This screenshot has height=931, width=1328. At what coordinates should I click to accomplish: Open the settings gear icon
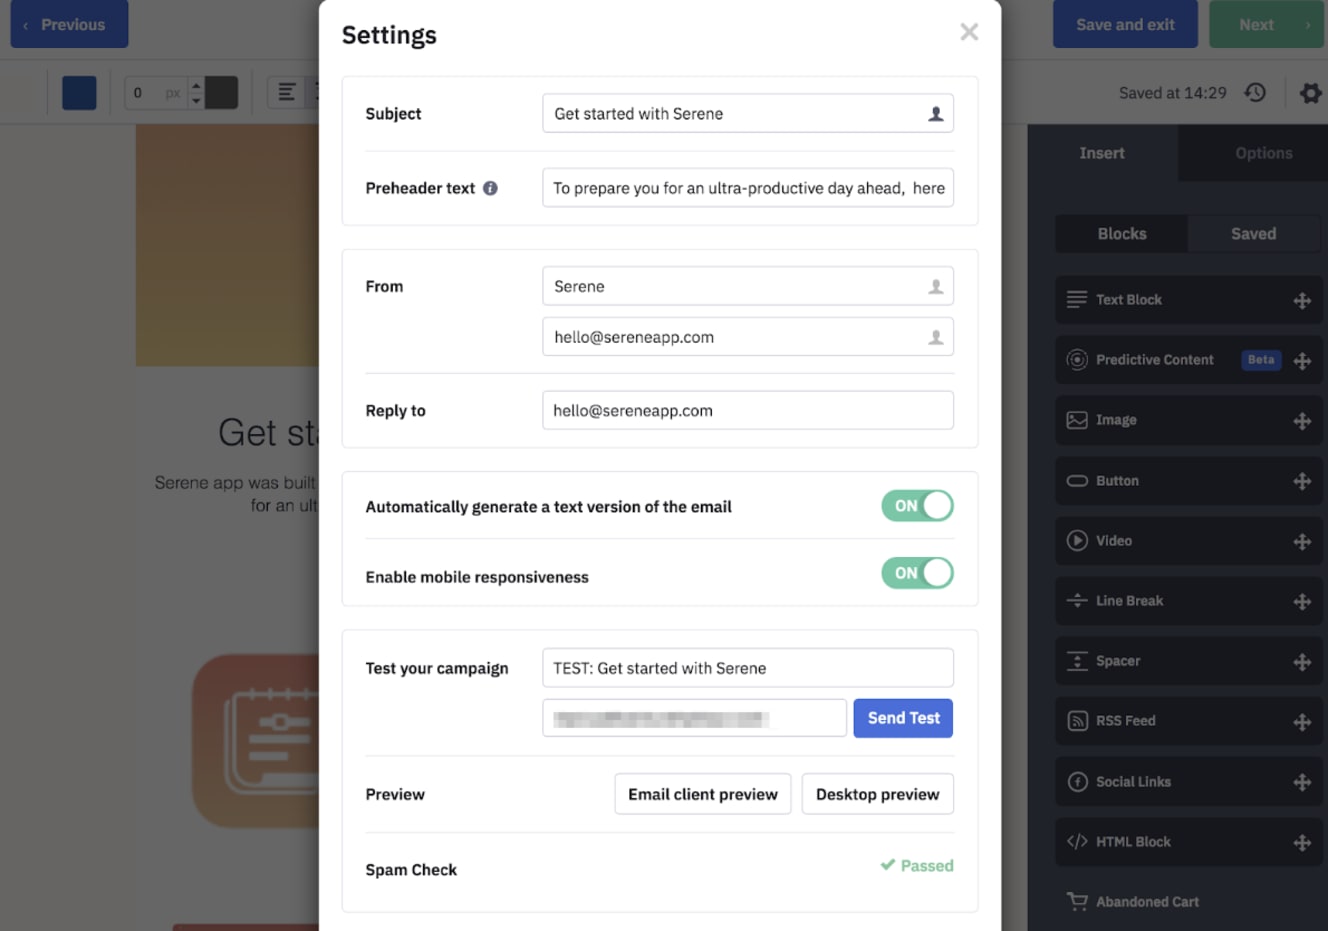1310,93
